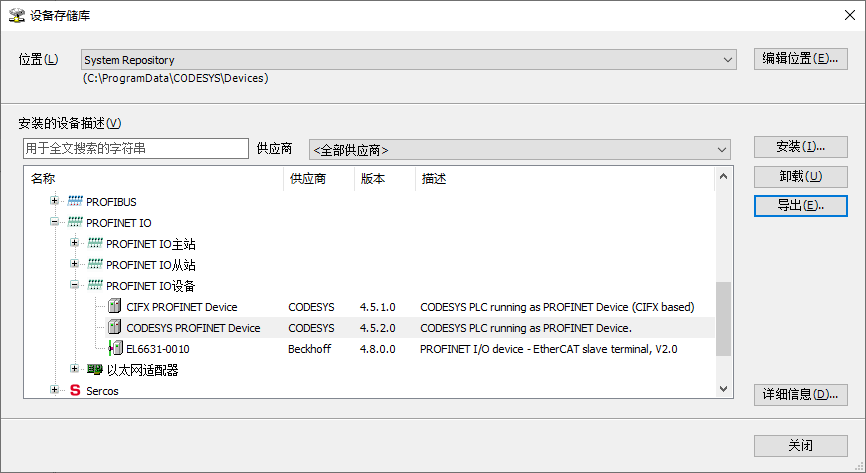This screenshot has height=473, width=866.
Task: Click the 关闭 button
Action: (801, 445)
